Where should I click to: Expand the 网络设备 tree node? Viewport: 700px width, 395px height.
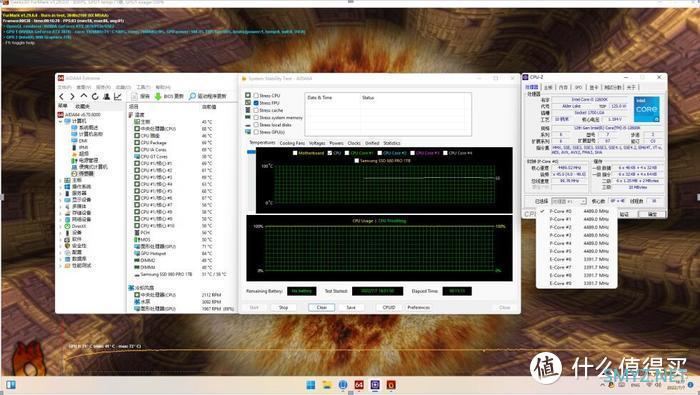pyautogui.click(x=61, y=220)
